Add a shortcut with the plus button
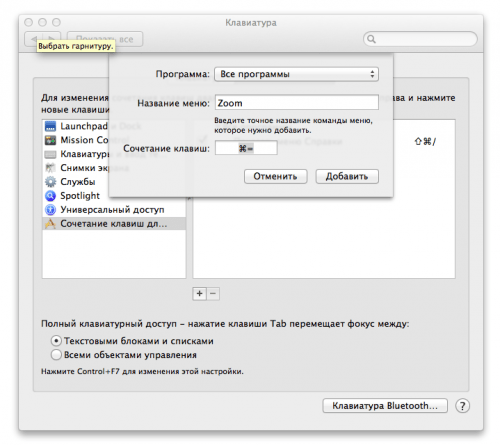The width and height of the screenshot is (500, 445). click(199, 294)
